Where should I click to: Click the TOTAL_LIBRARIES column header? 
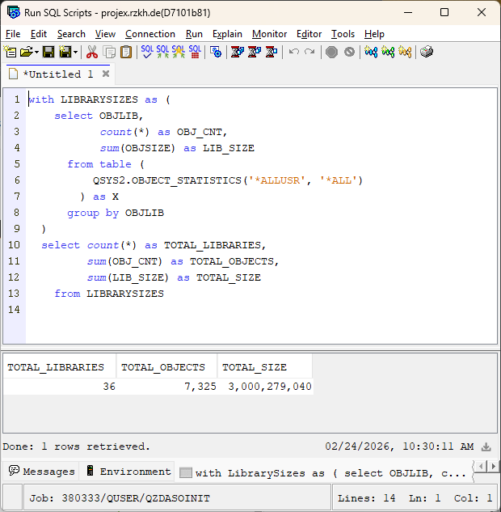(60, 367)
